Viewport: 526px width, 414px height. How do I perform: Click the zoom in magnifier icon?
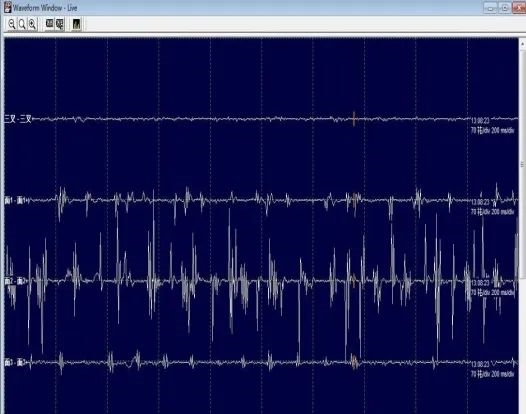32,24
